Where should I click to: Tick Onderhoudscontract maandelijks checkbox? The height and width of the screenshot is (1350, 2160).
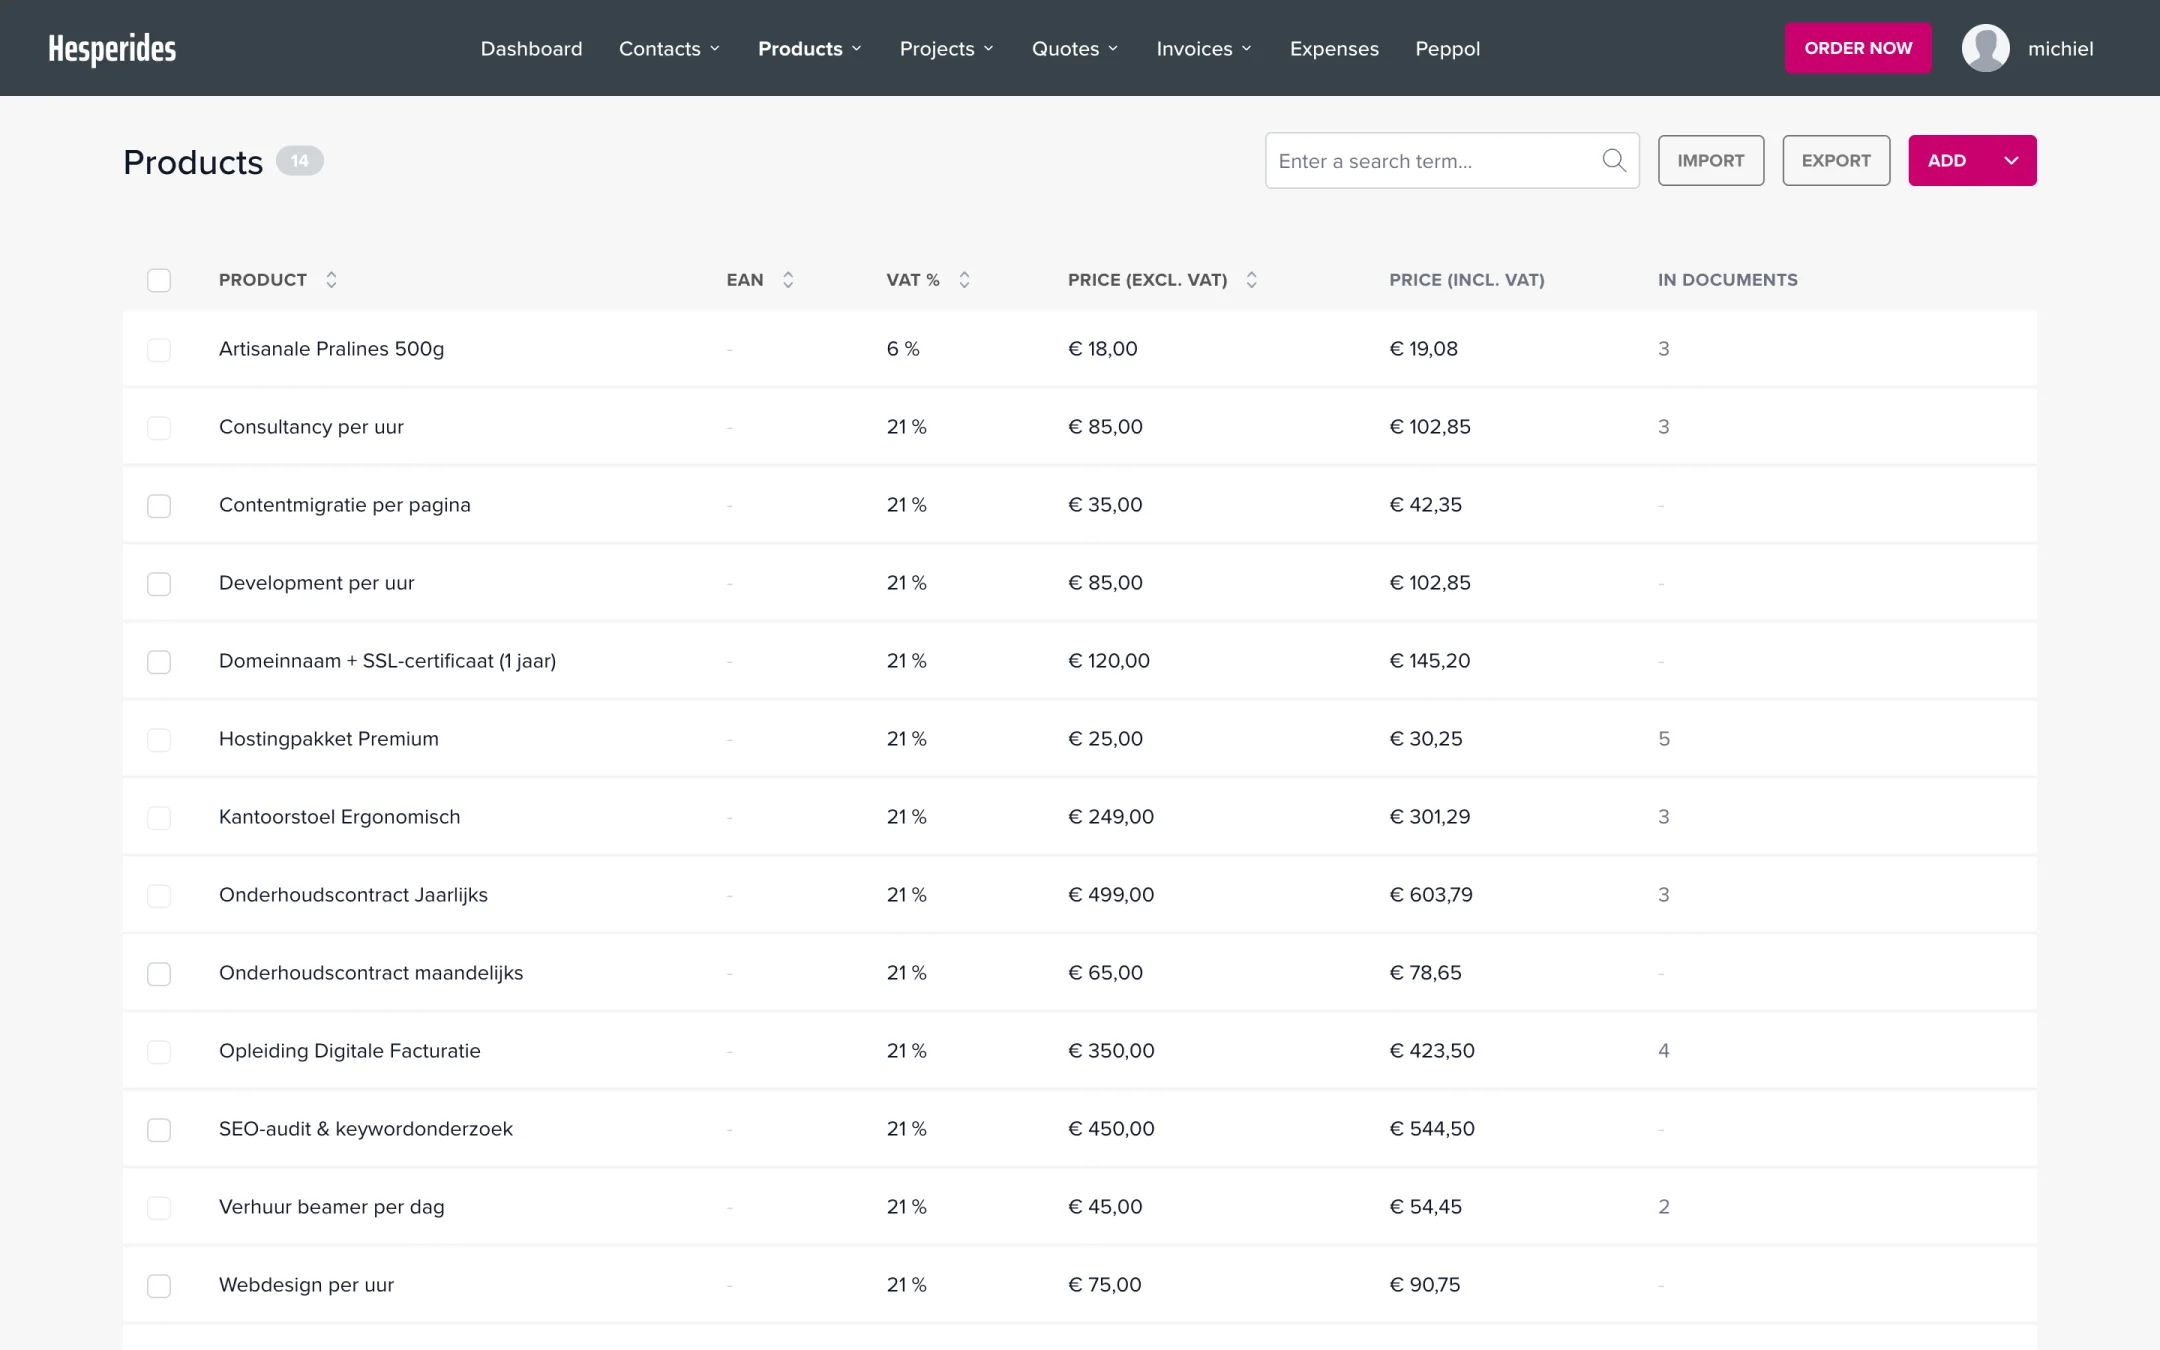click(x=159, y=973)
